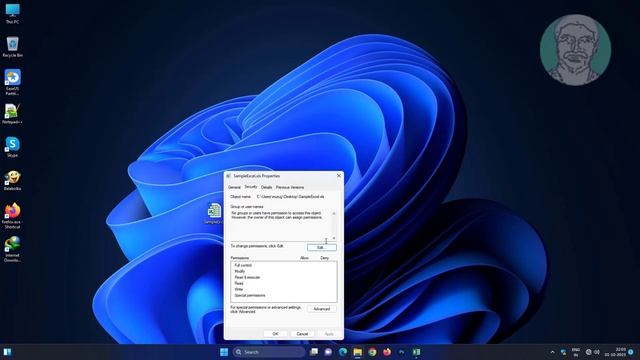Select EaseUS Partition desktop shortcut
640x360 pixels.
(12, 82)
